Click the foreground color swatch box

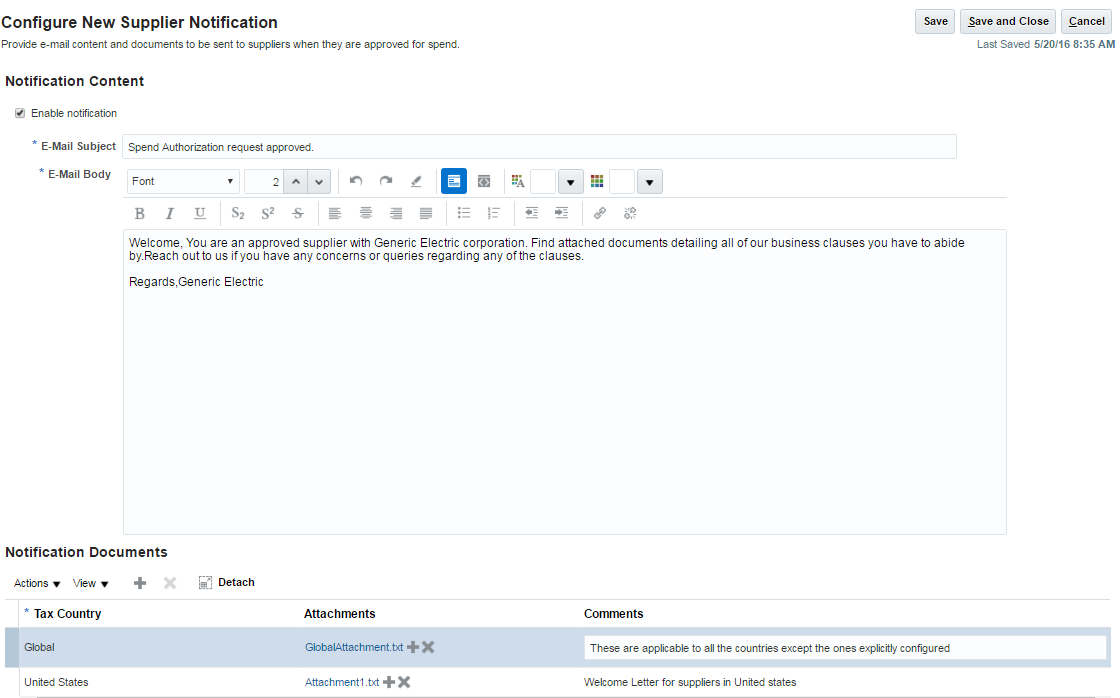(543, 181)
